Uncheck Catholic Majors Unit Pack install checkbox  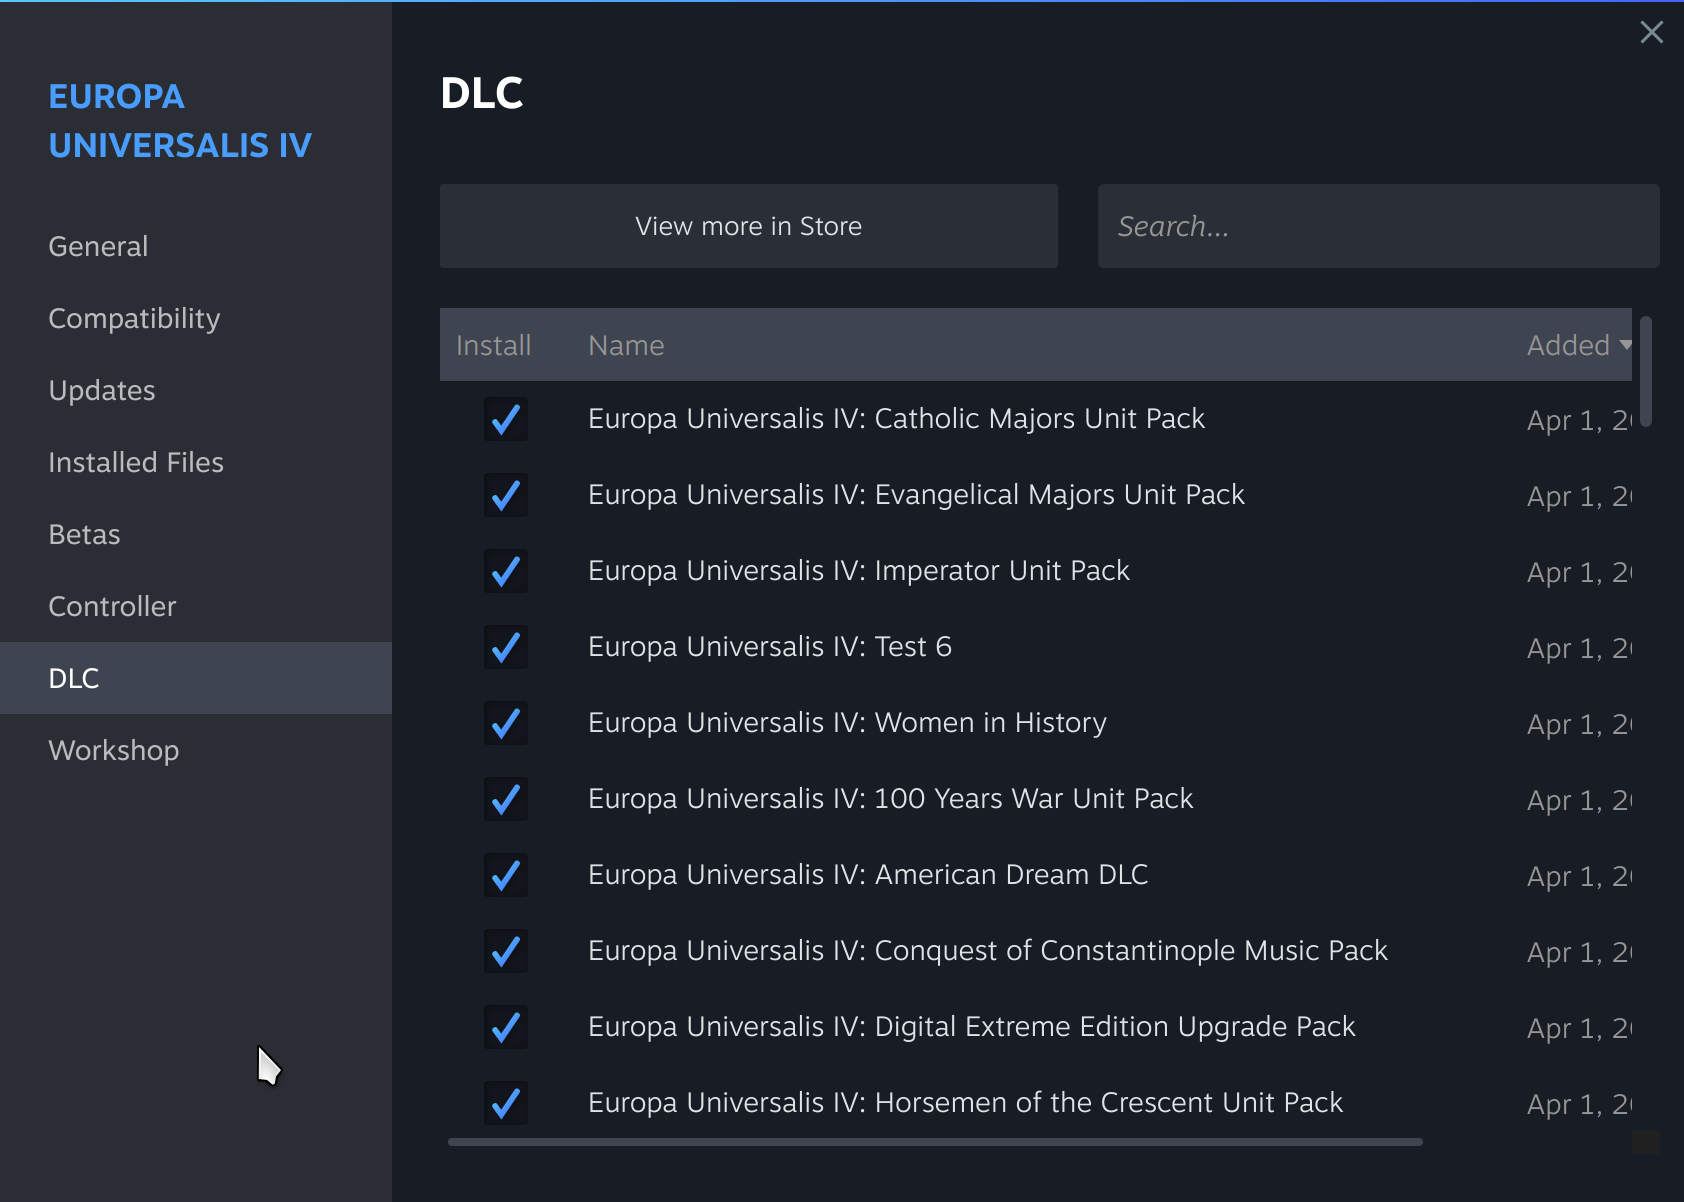point(506,419)
